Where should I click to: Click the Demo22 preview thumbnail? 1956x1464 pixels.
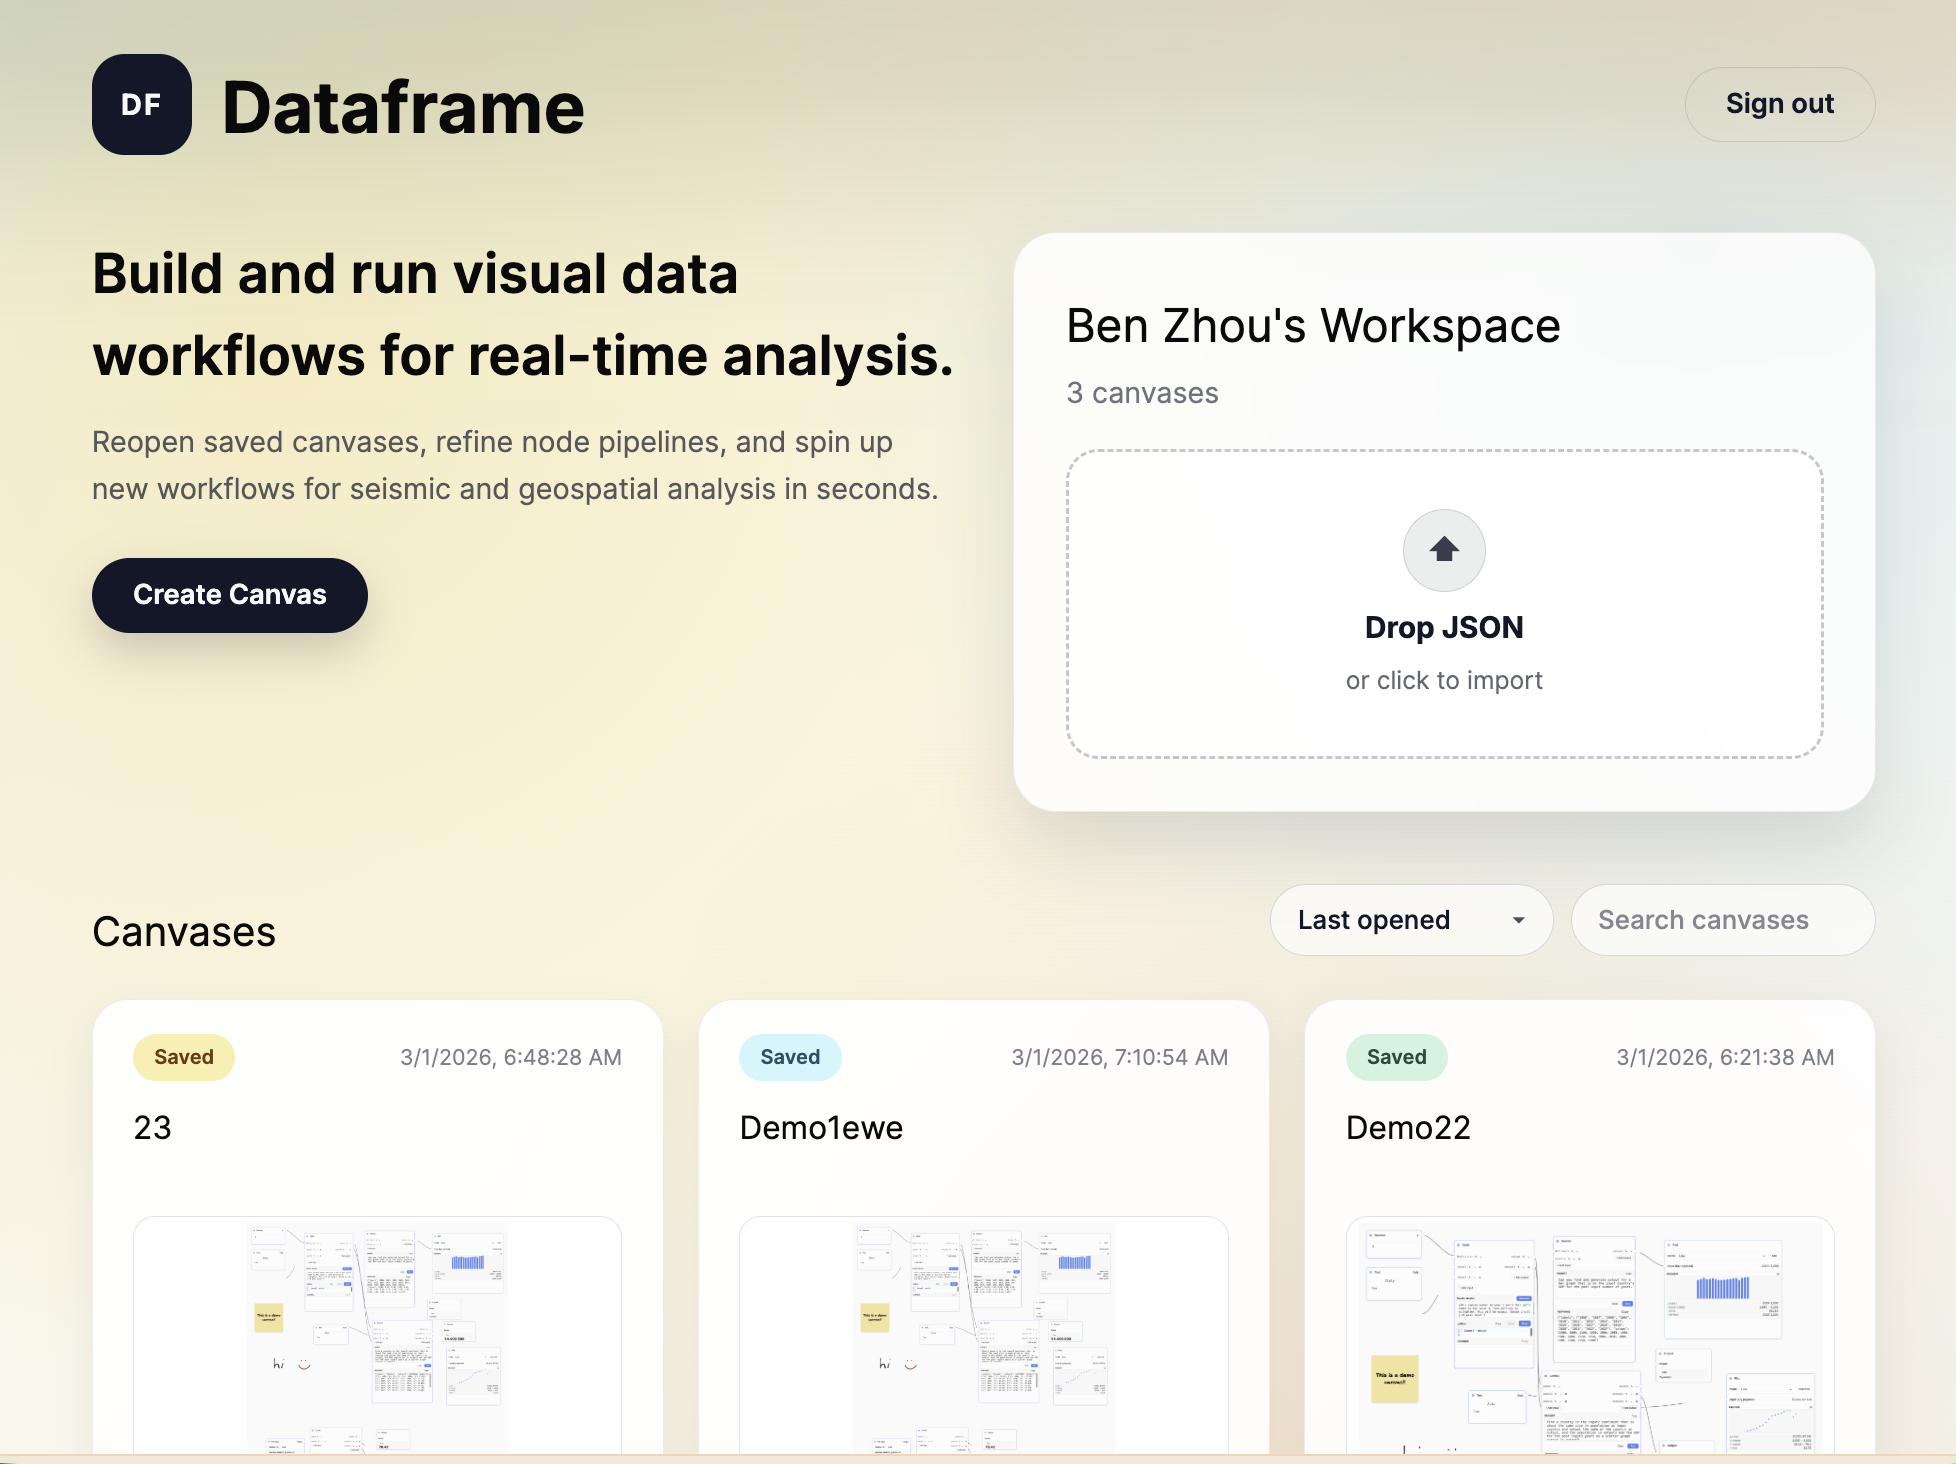click(1589, 1335)
